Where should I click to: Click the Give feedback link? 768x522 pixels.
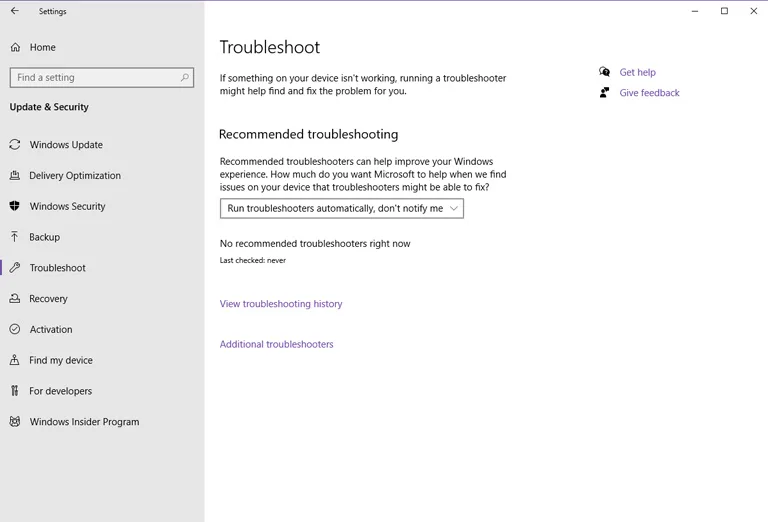coord(649,93)
